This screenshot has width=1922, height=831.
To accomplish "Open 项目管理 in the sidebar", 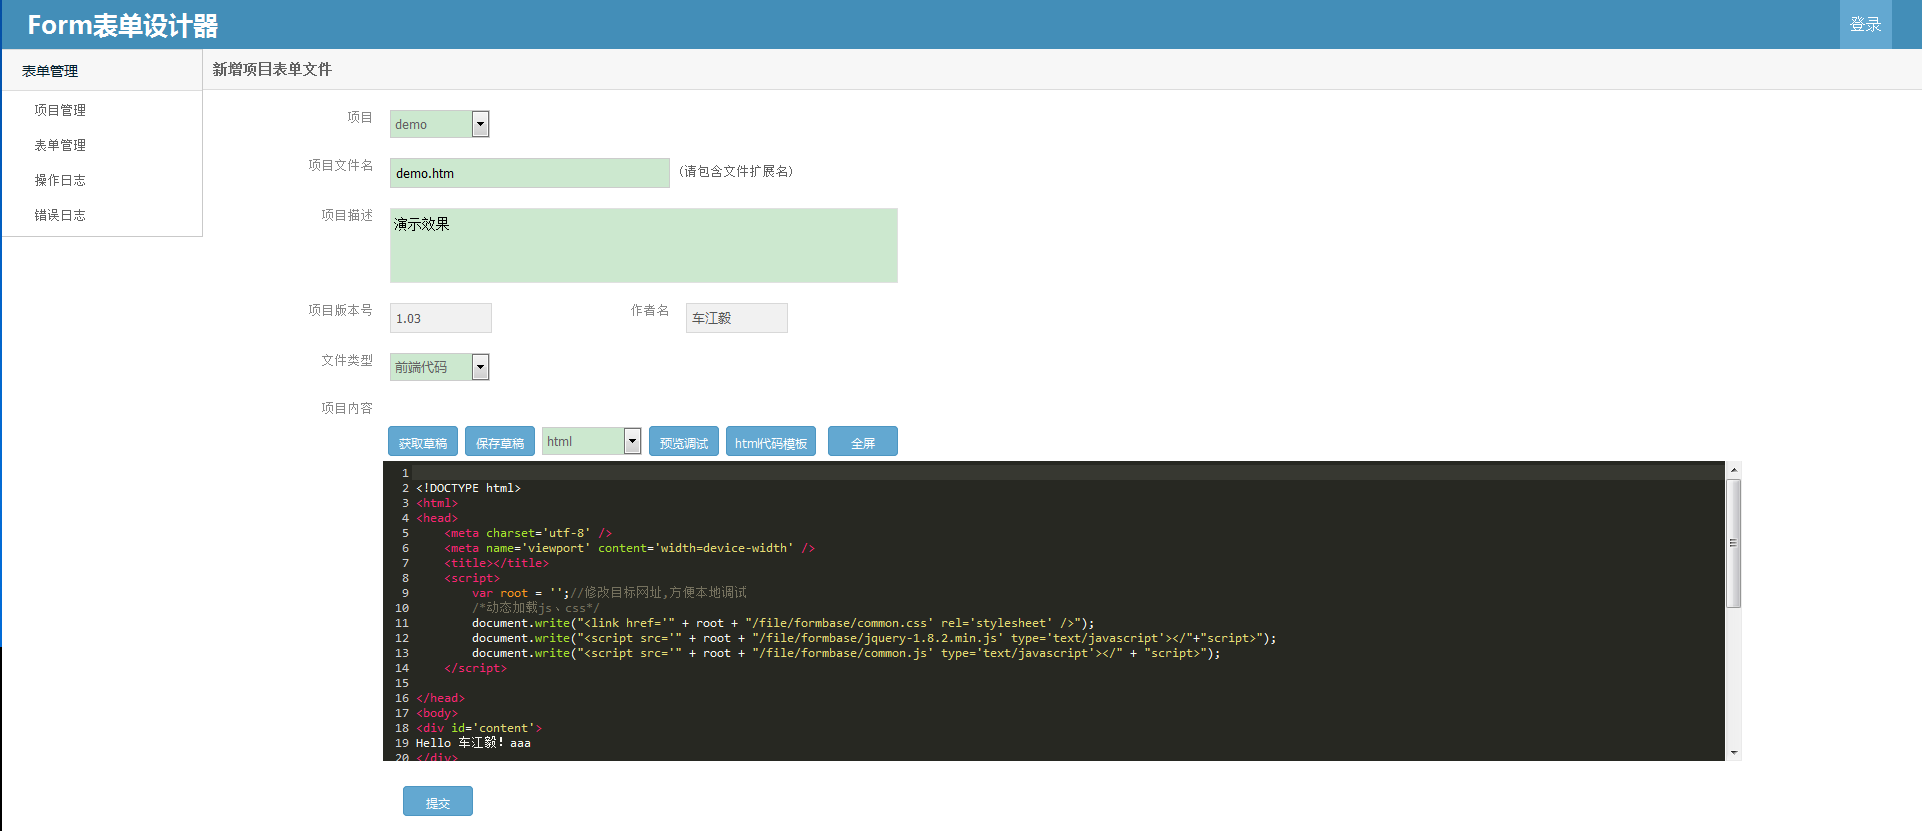I will coord(60,110).
